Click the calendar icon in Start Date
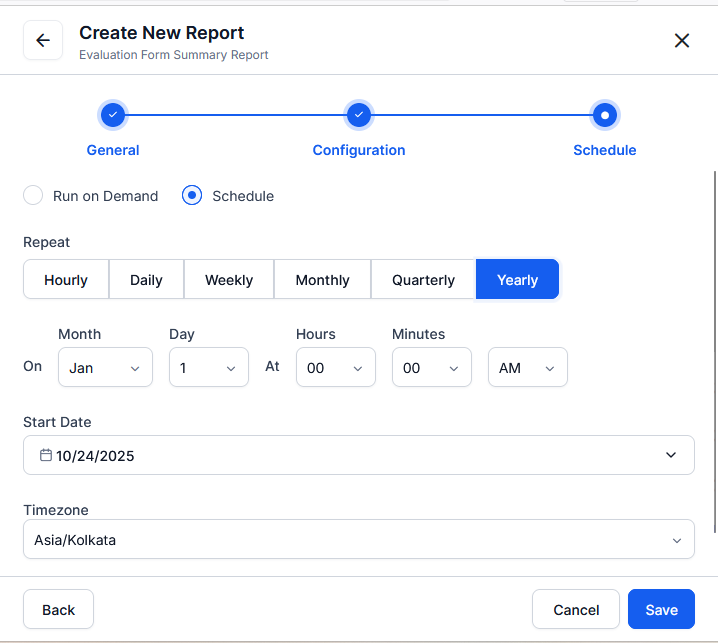 [46, 455]
